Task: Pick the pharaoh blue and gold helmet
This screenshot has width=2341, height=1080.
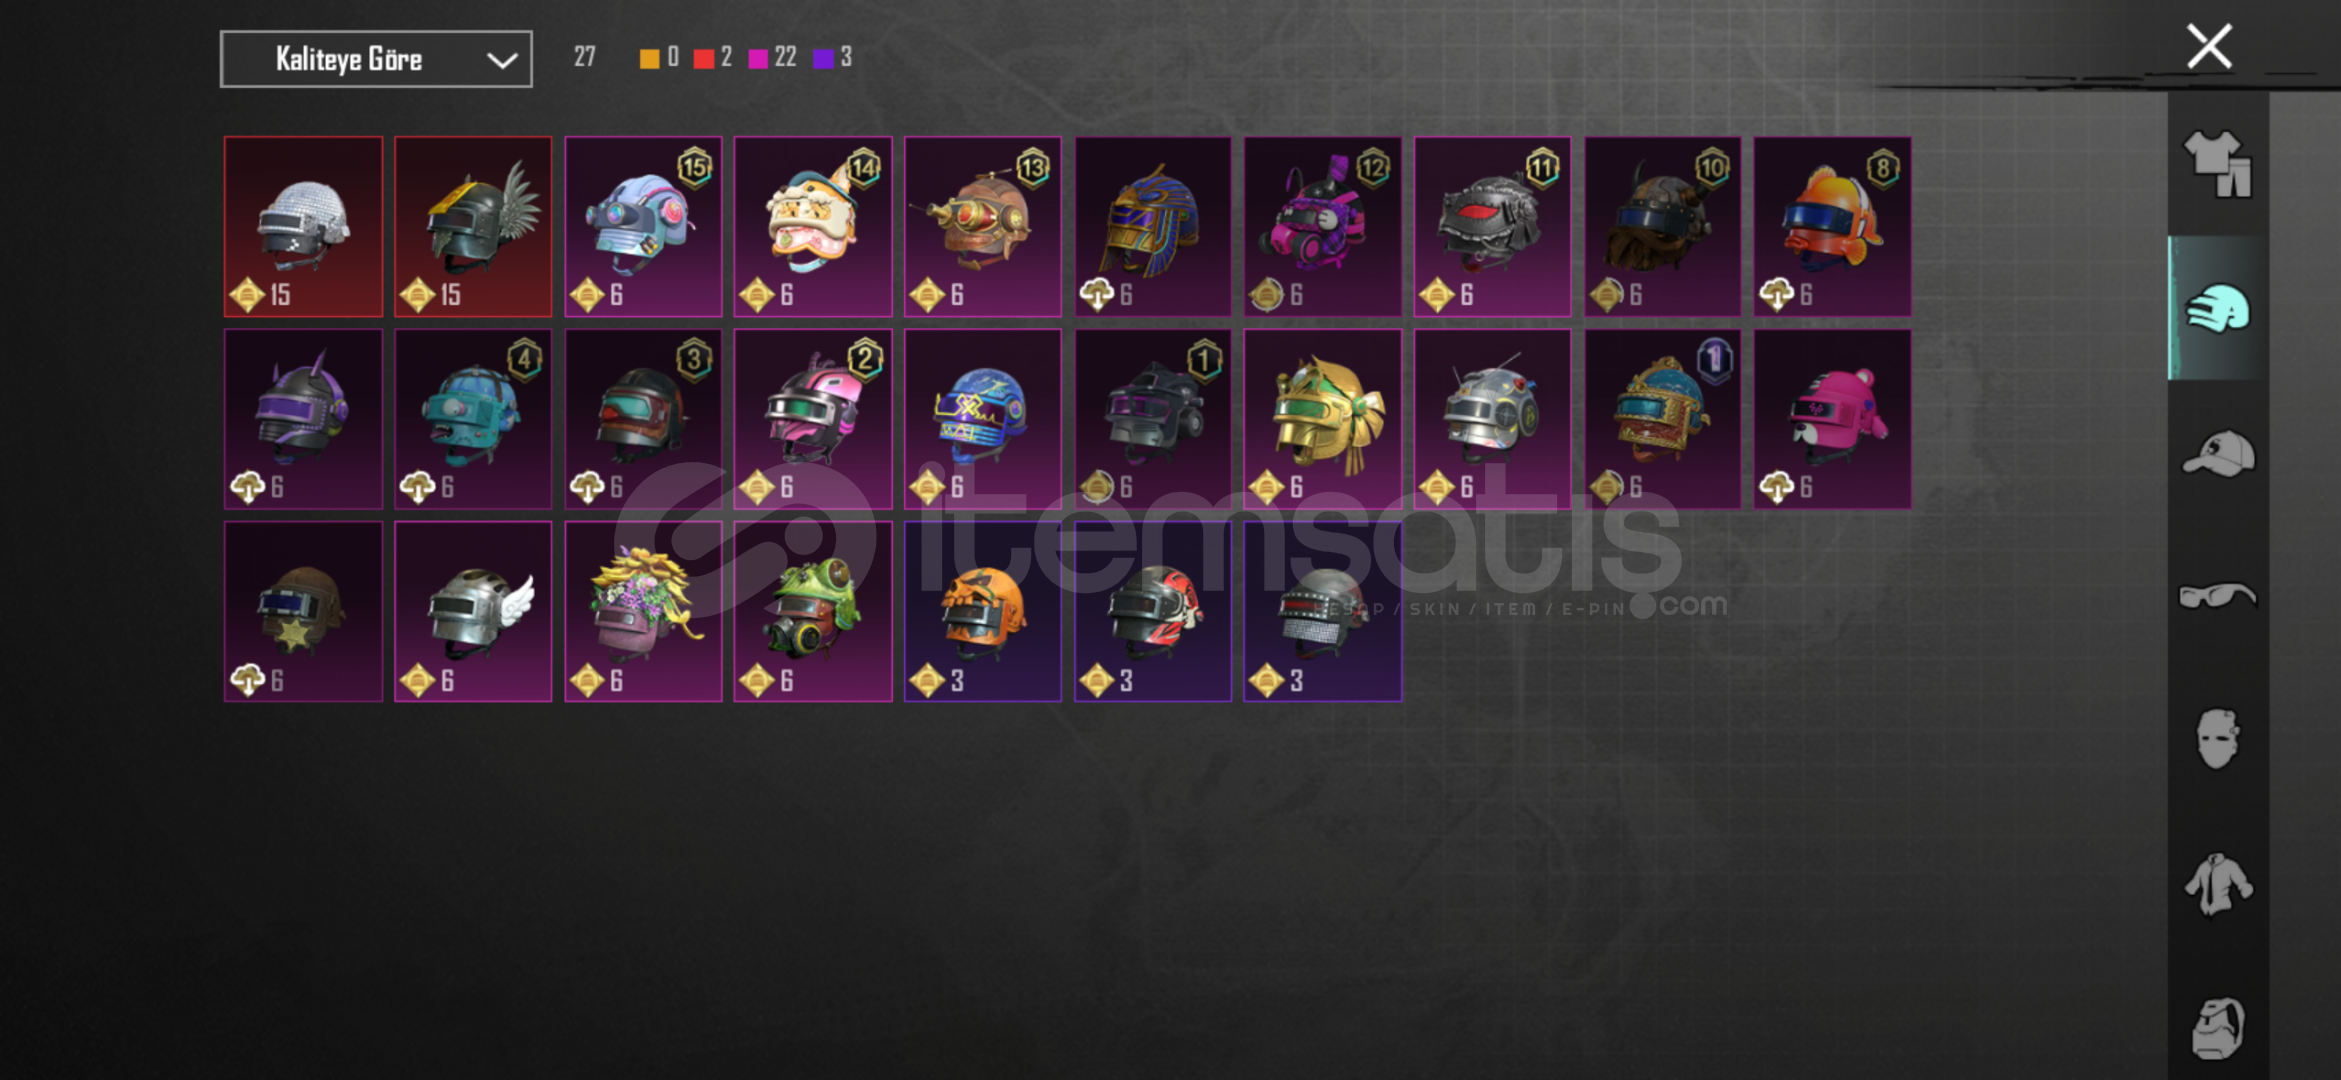Action: [x=1153, y=227]
